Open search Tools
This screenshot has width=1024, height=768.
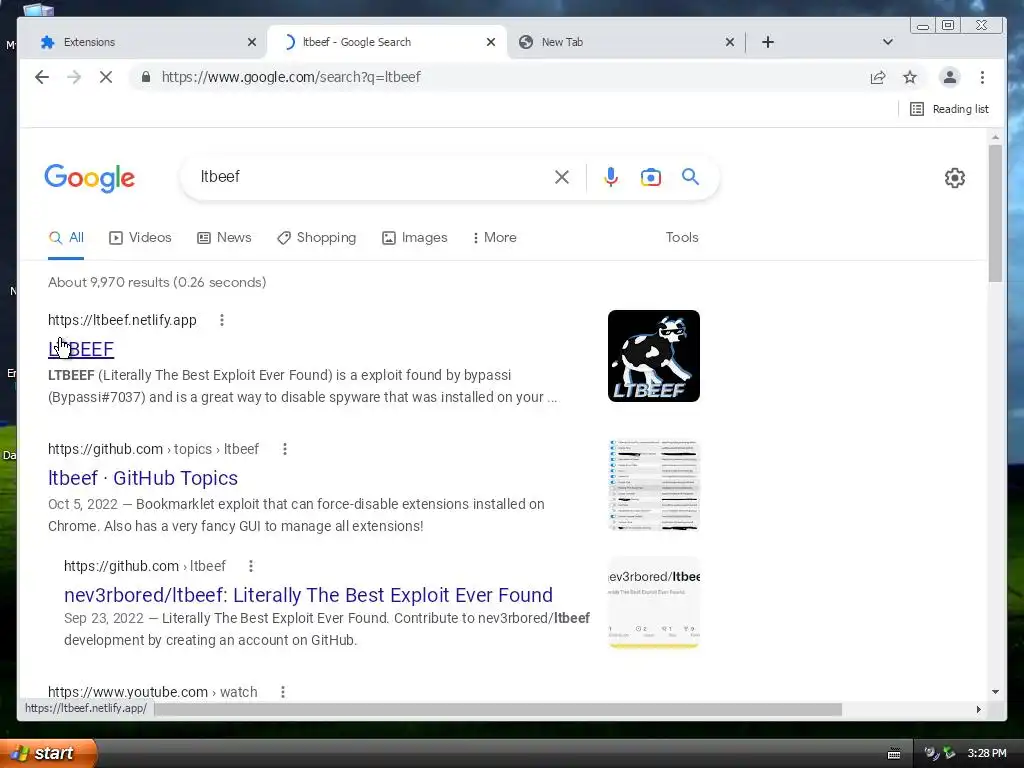coord(682,238)
